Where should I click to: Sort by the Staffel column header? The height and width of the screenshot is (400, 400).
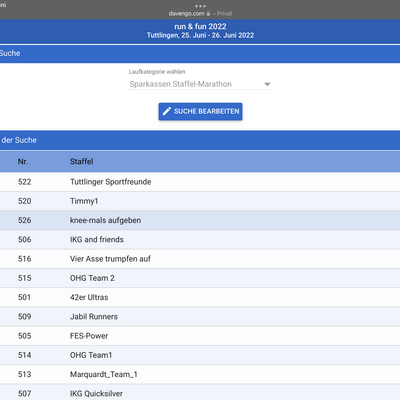point(81,162)
